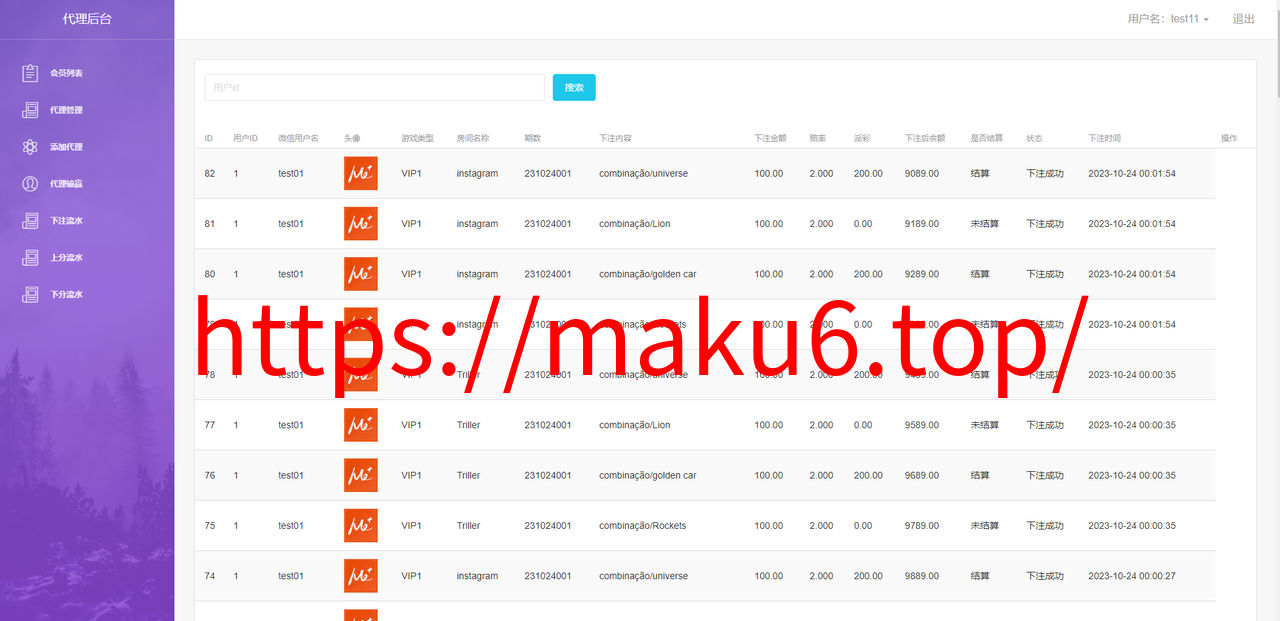
Task: Click the 下注时间 column header
Action: tap(1104, 138)
